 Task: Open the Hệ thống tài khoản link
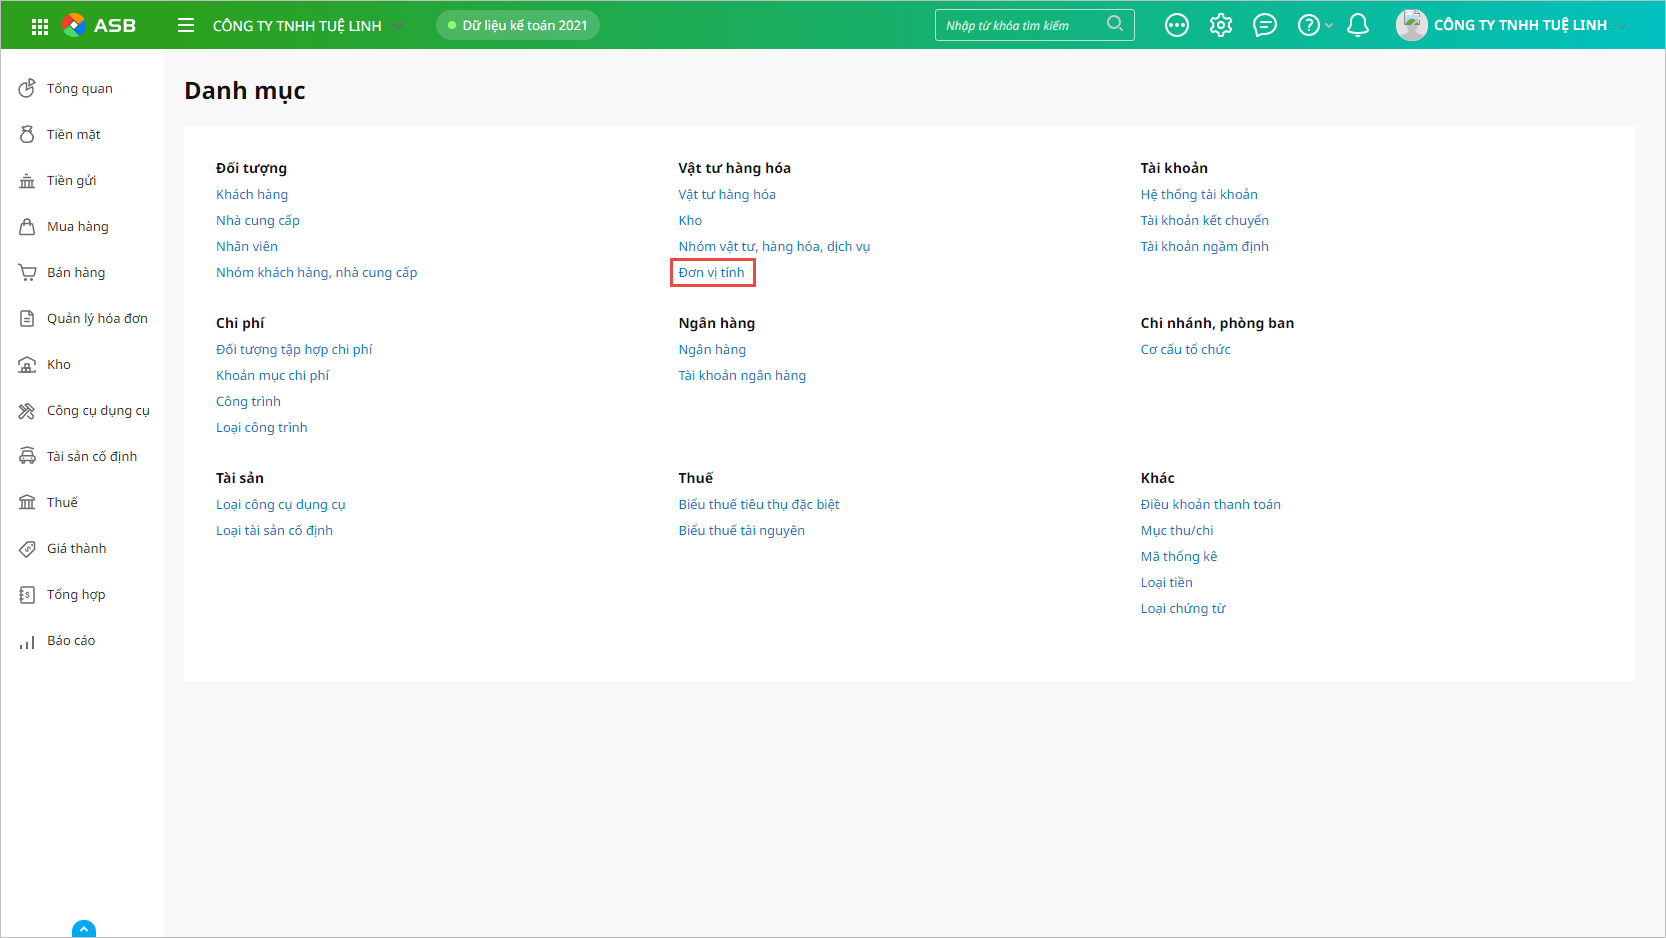[x=1199, y=195]
